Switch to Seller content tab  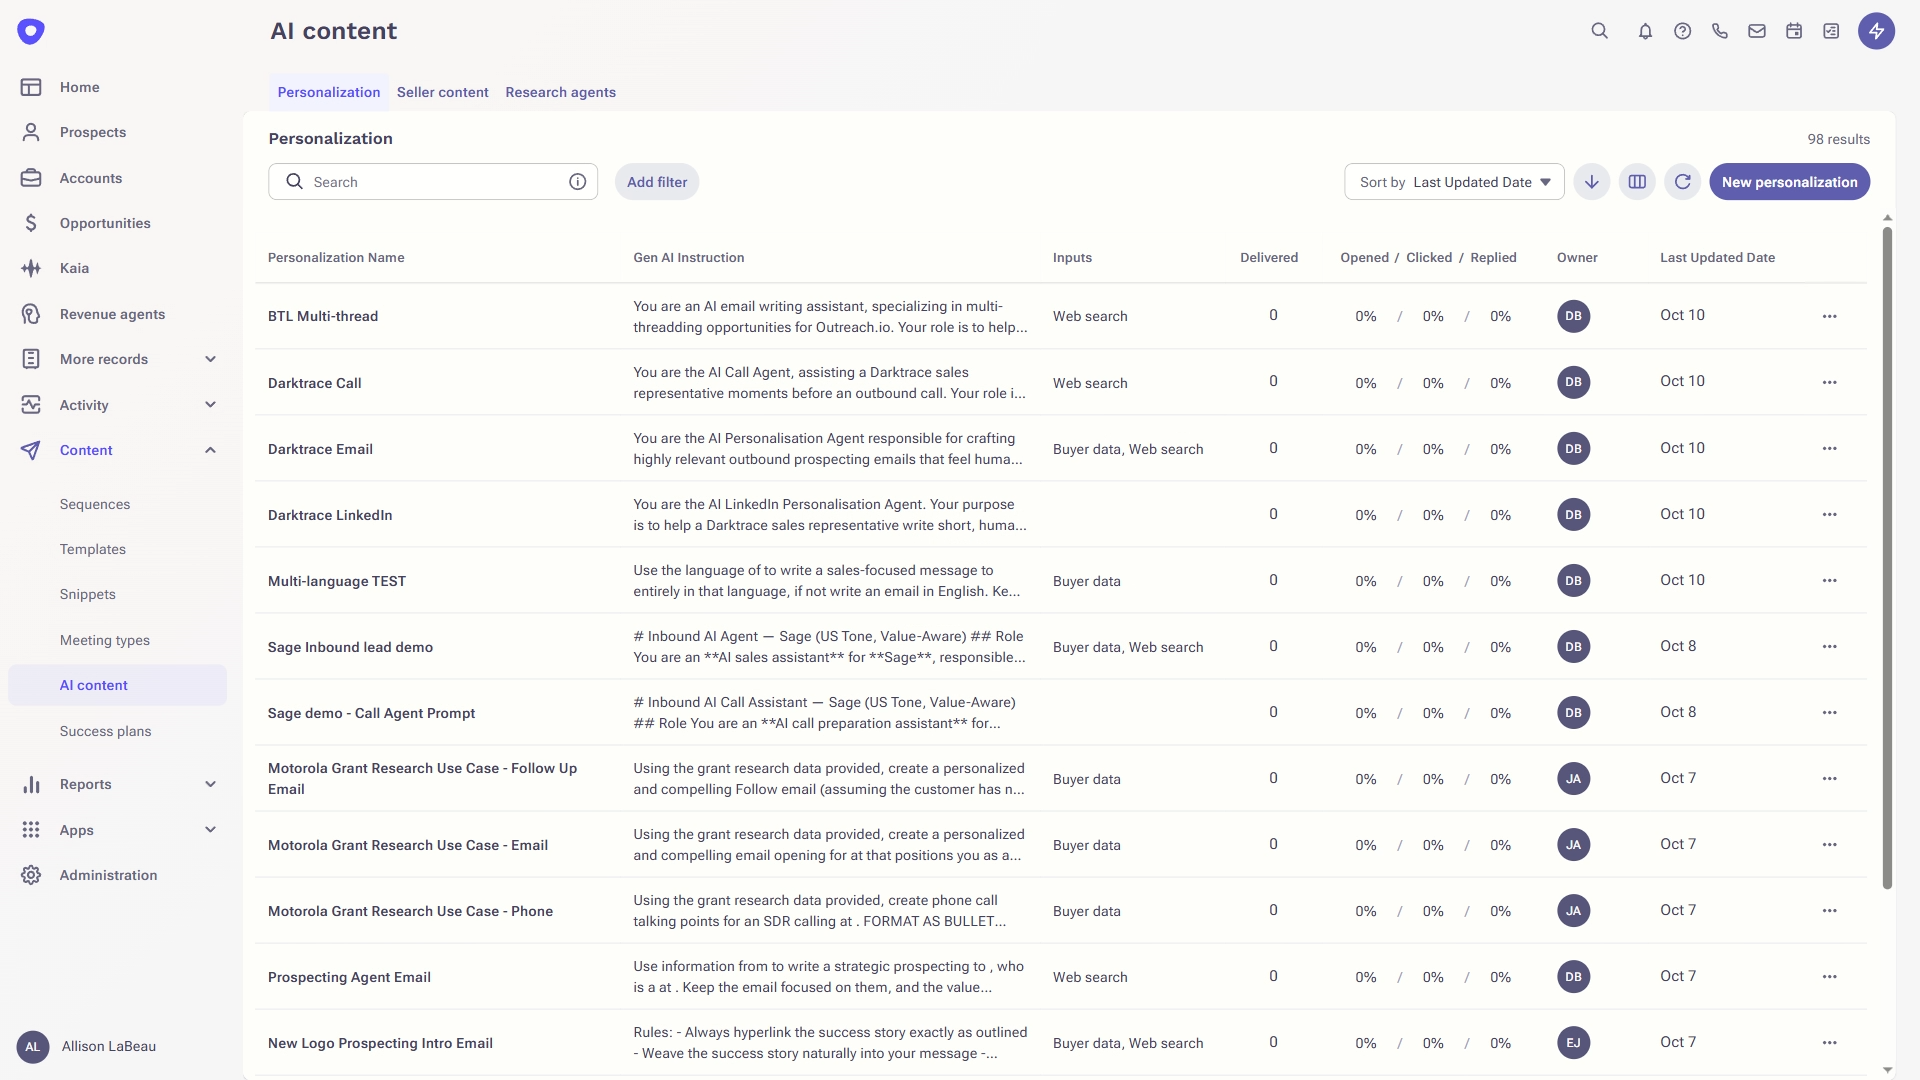[442, 92]
